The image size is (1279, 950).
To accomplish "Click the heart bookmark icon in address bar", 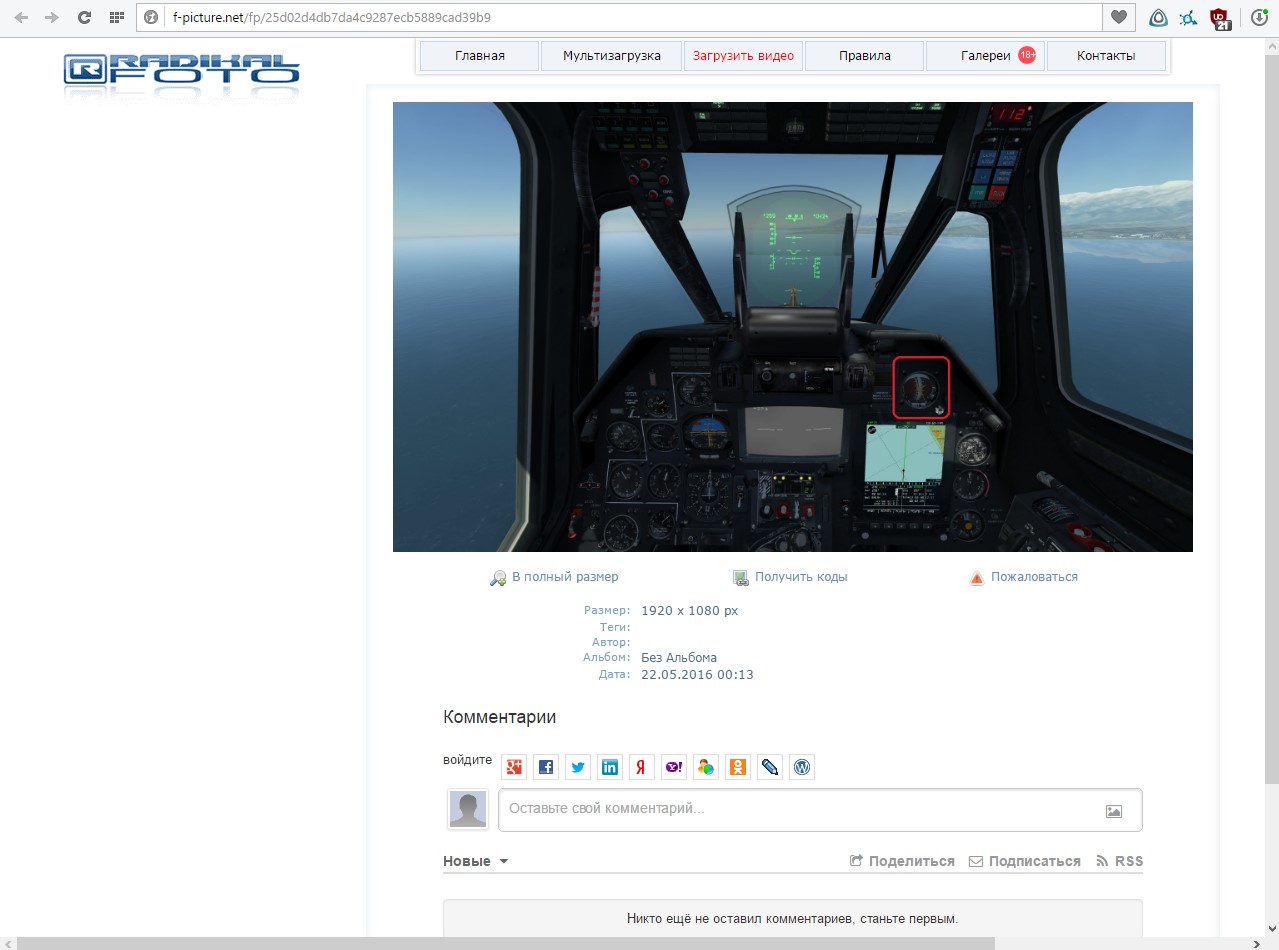I will point(1119,17).
